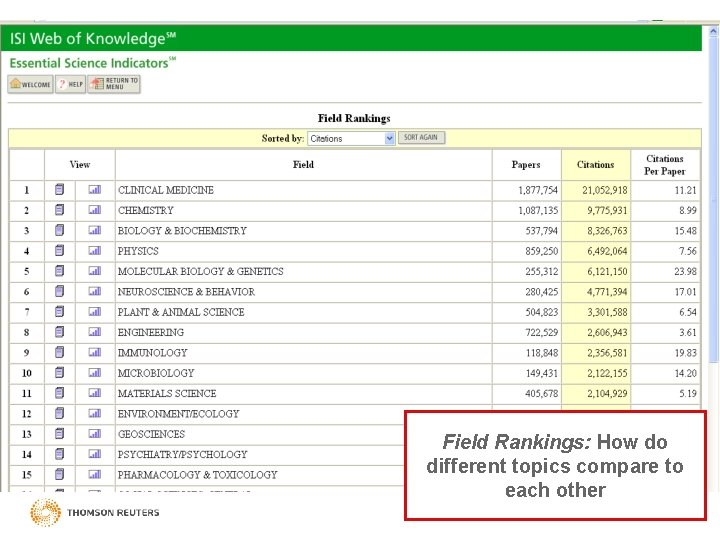View papers for Molecular Biology & Genetics
Viewport: 720px width, 540px height.
tap(59, 271)
